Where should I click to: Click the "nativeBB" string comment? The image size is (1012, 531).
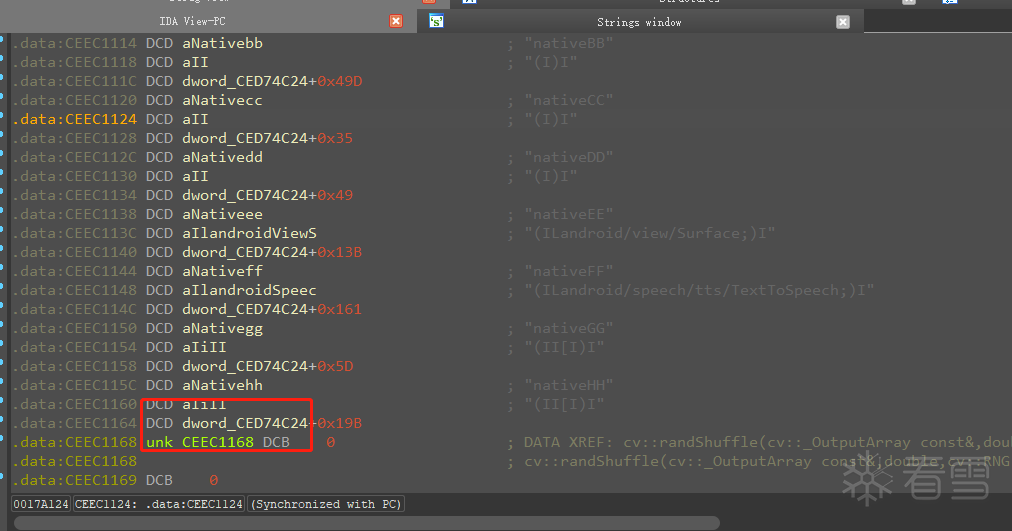coord(569,43)
